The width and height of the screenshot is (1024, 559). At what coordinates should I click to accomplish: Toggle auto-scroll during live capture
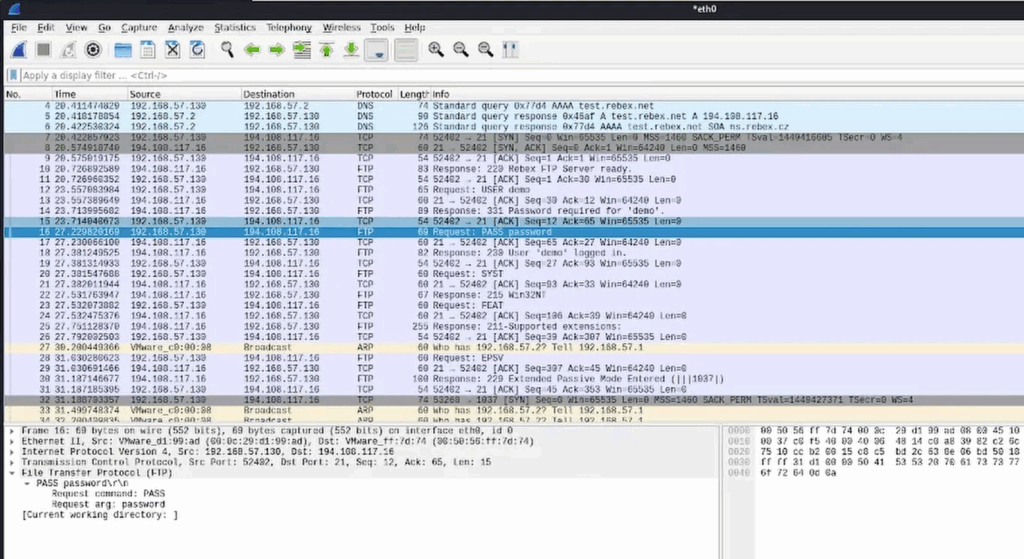[377, 49]
